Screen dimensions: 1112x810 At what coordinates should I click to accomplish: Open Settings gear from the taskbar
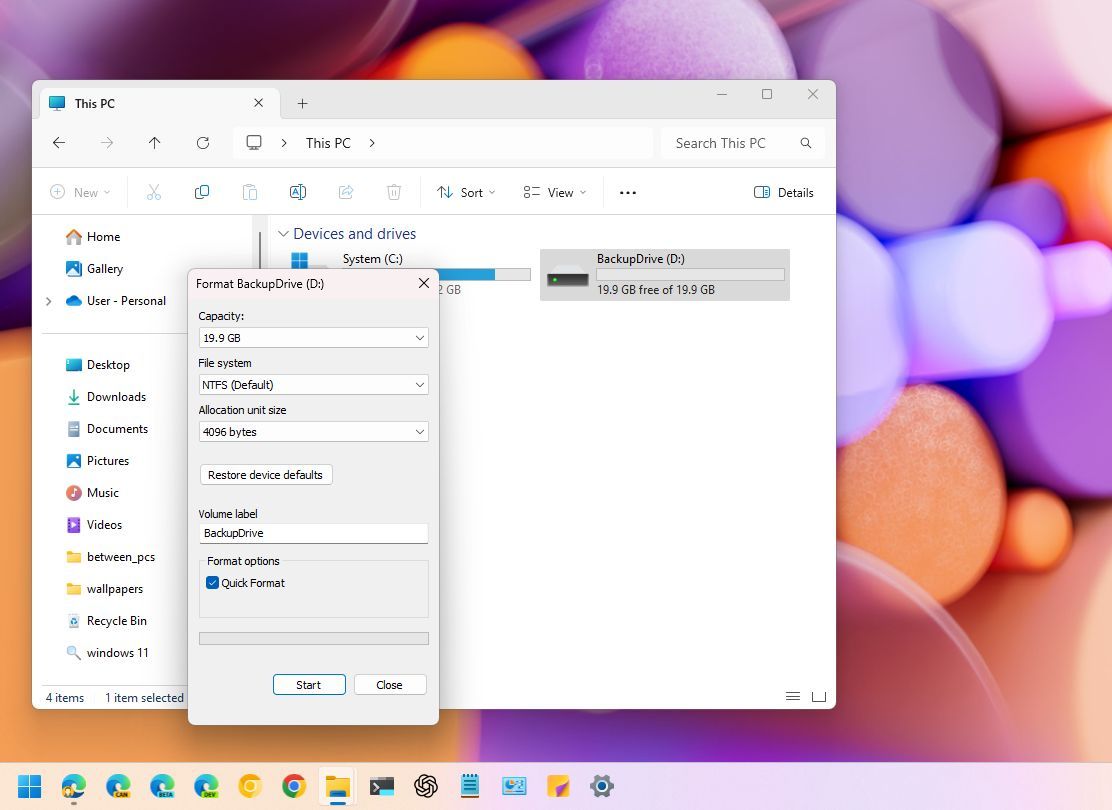coord(601,786)
